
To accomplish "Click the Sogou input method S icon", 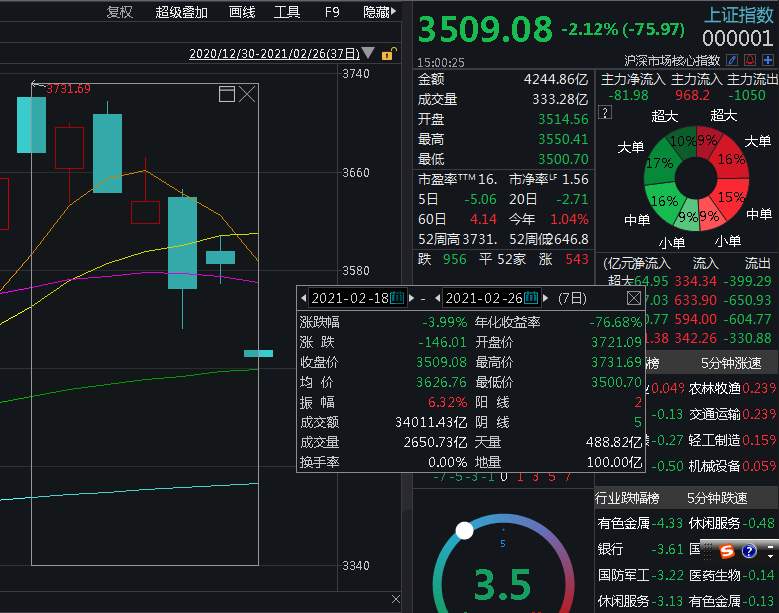I will [727, 550].
